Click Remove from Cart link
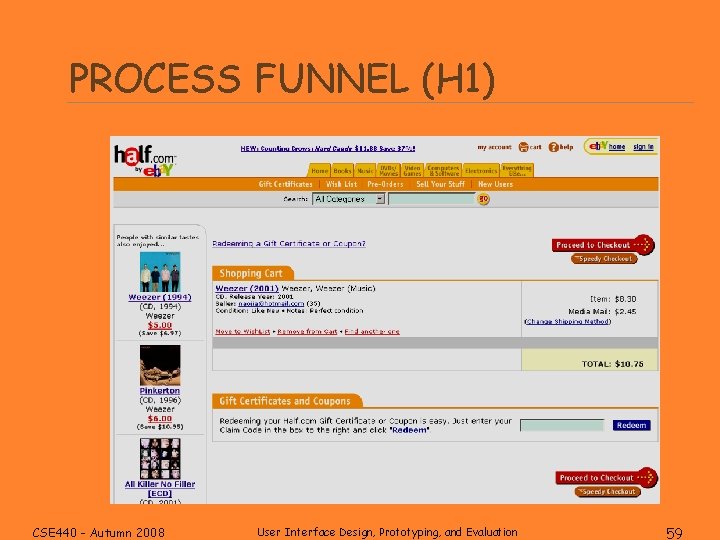 307,332
